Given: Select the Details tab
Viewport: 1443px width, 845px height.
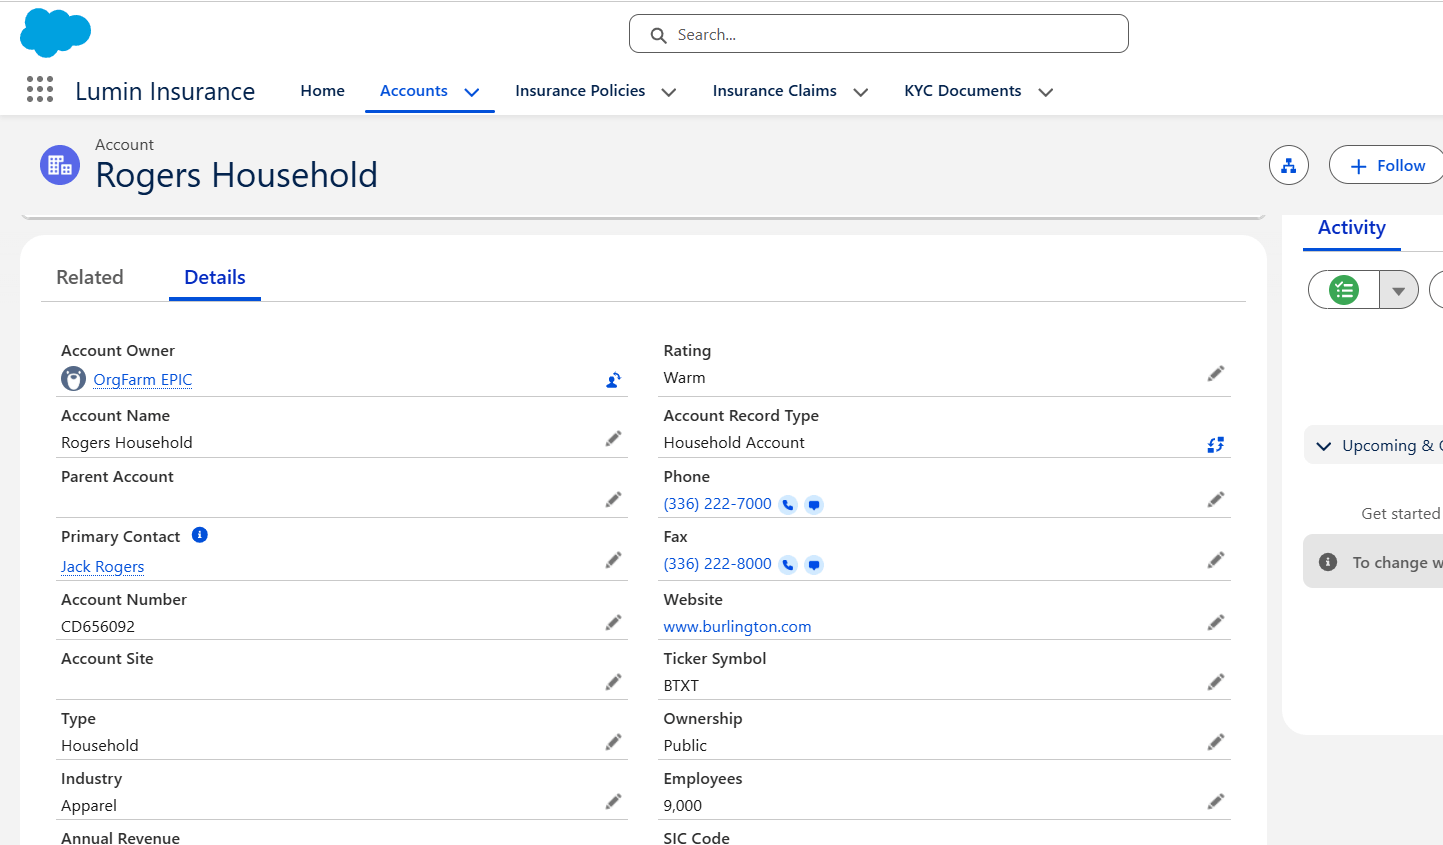Looking at the screenshot, I should (215, 278).
